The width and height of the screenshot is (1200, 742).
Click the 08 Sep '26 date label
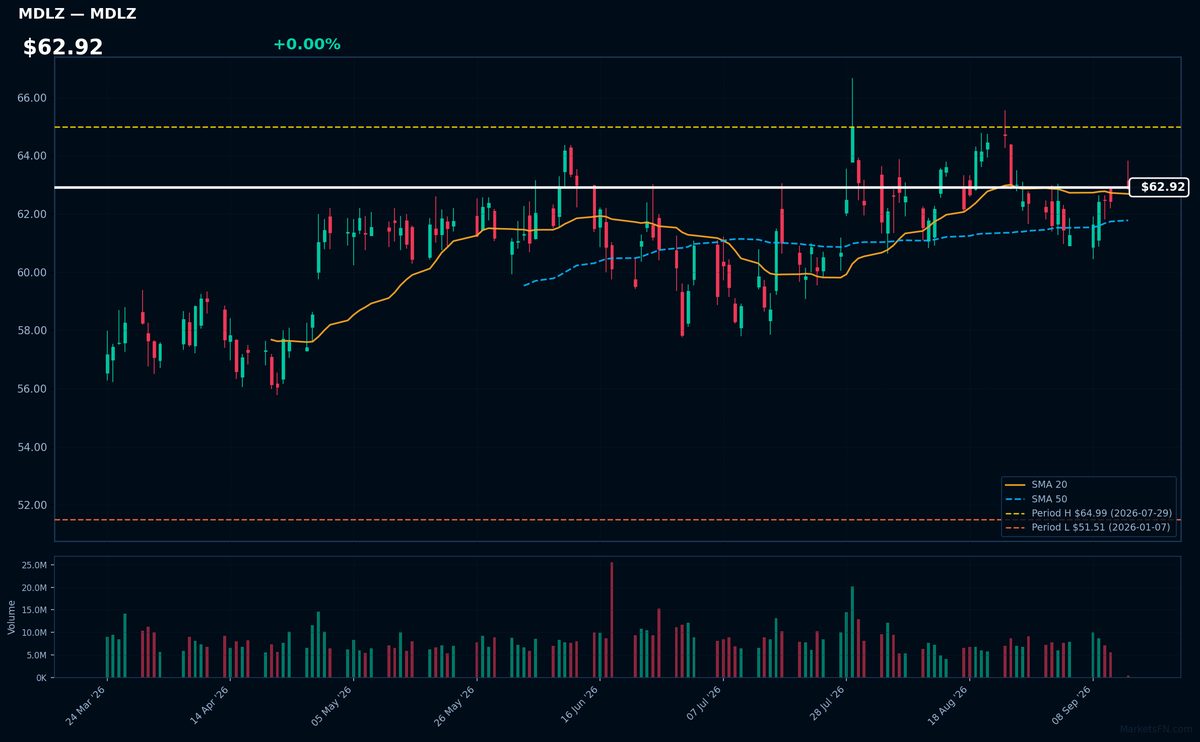pyautogui.click(x=1072, y=705)
